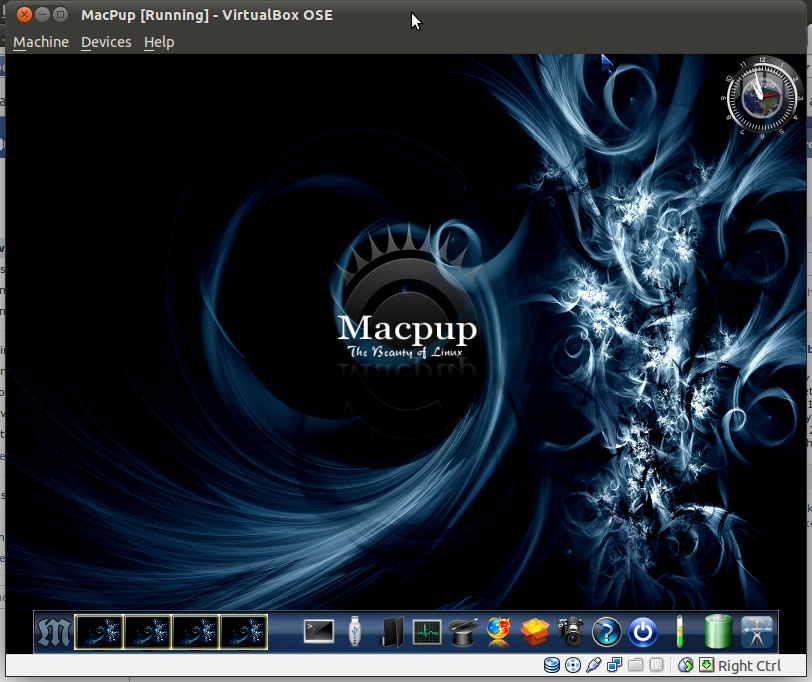
Task: Open the orange package manager box icon
Action: (x=534, y=632)
